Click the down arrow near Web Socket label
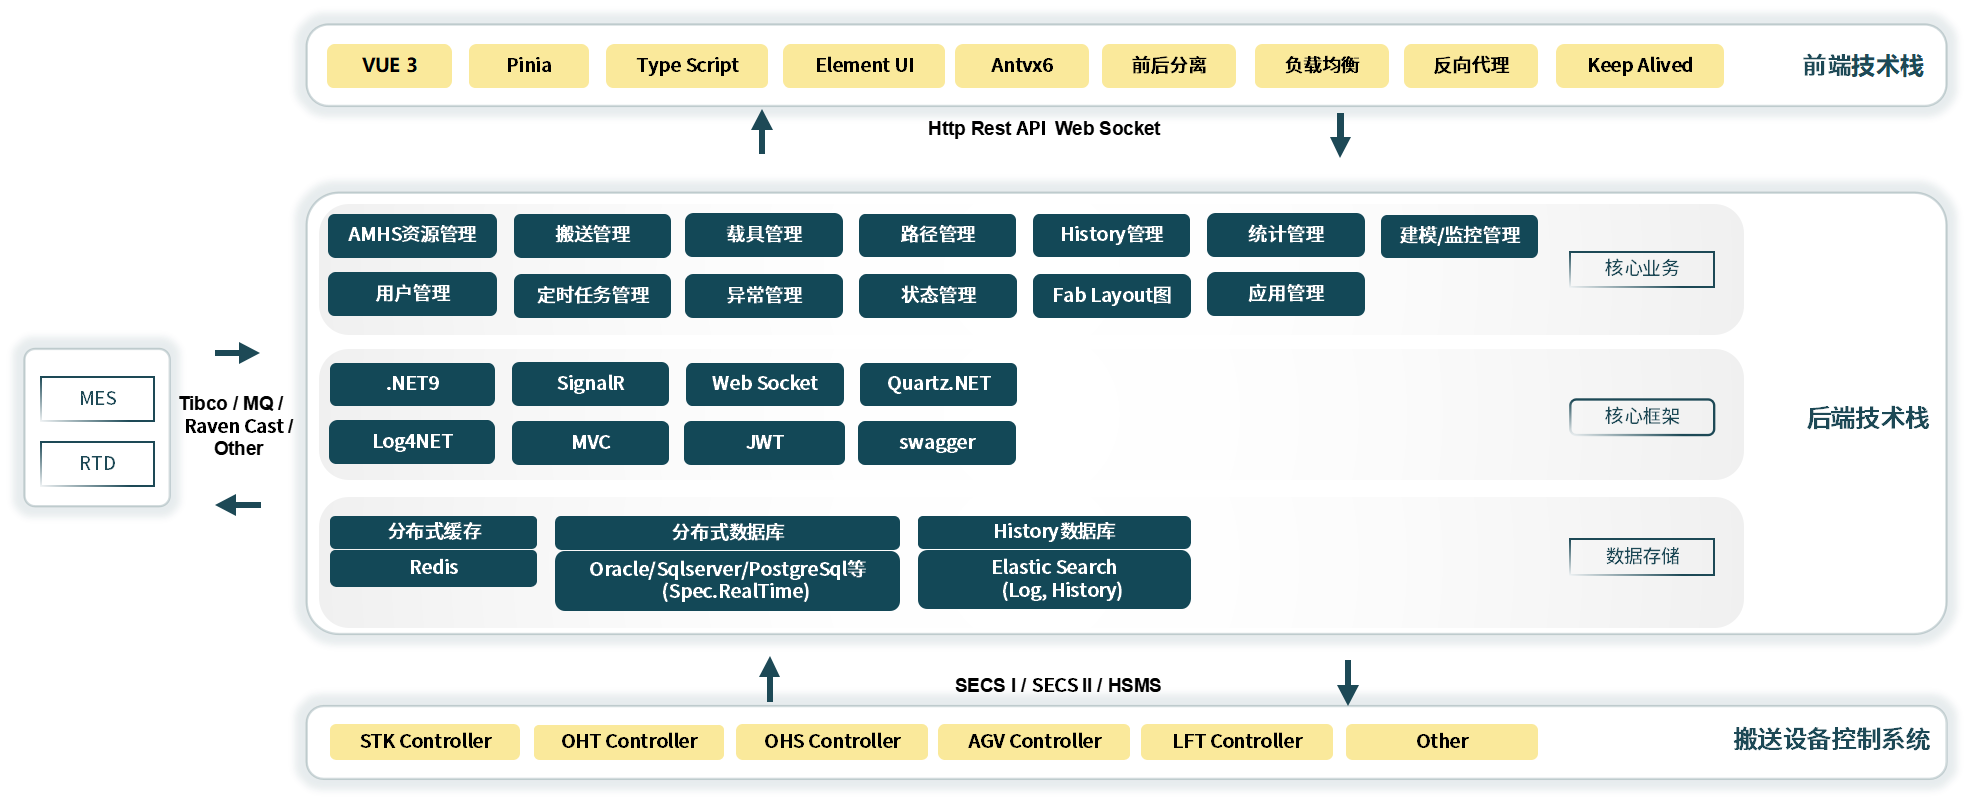1973x804 pixels. click(x=1340, y=135)
